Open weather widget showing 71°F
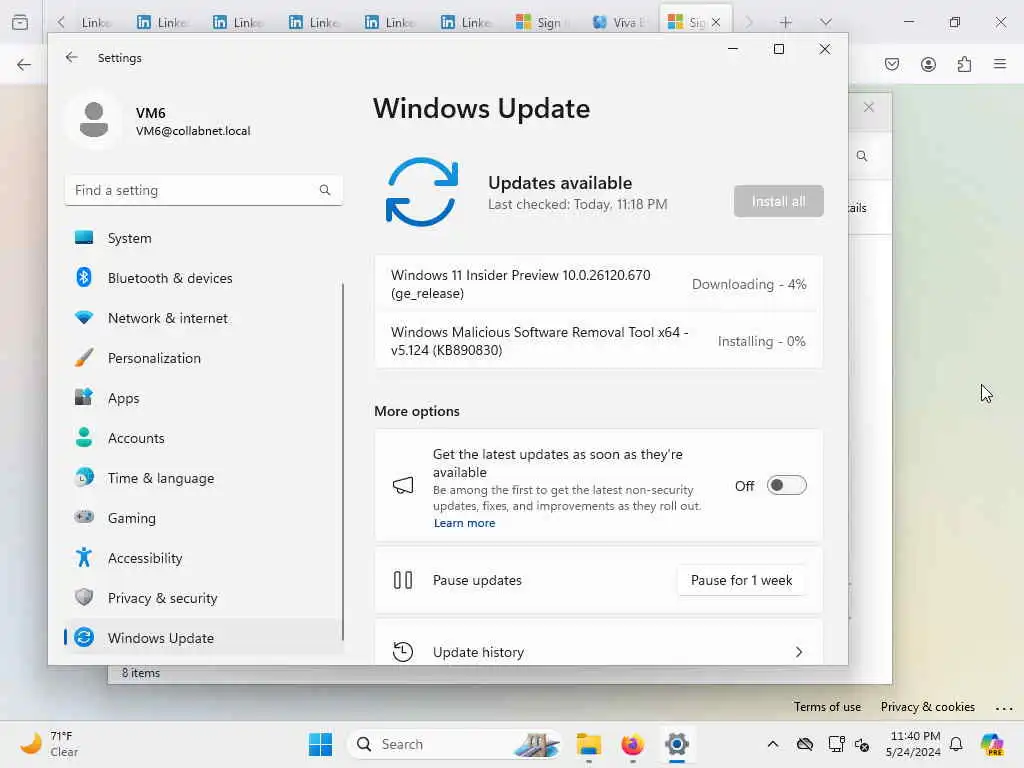This screenshot has width=1024, height=768. (49, 744)
